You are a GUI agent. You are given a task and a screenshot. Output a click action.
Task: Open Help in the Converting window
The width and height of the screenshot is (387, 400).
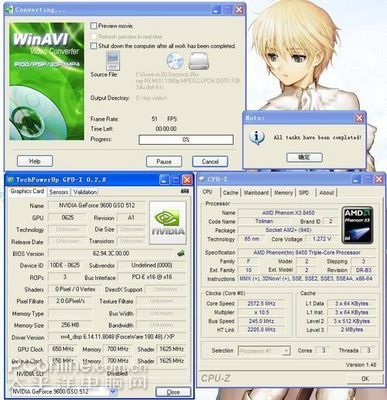pyautogui.click(x=35, y=161)
